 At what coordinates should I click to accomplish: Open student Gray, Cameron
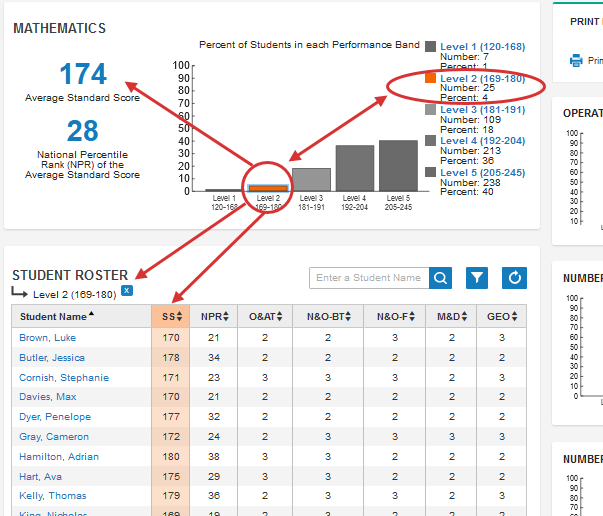(54, 437)
